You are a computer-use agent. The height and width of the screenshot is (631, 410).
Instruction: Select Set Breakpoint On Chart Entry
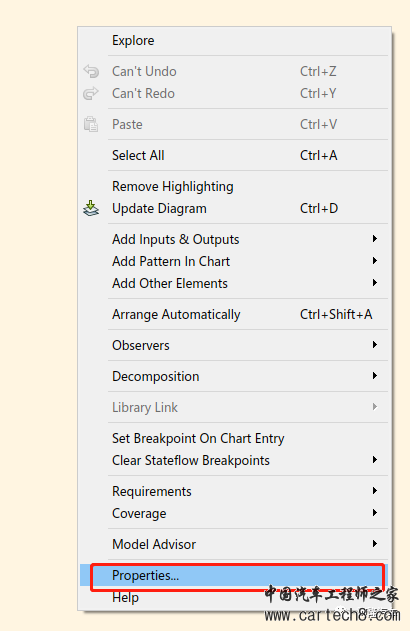[234, 438]
